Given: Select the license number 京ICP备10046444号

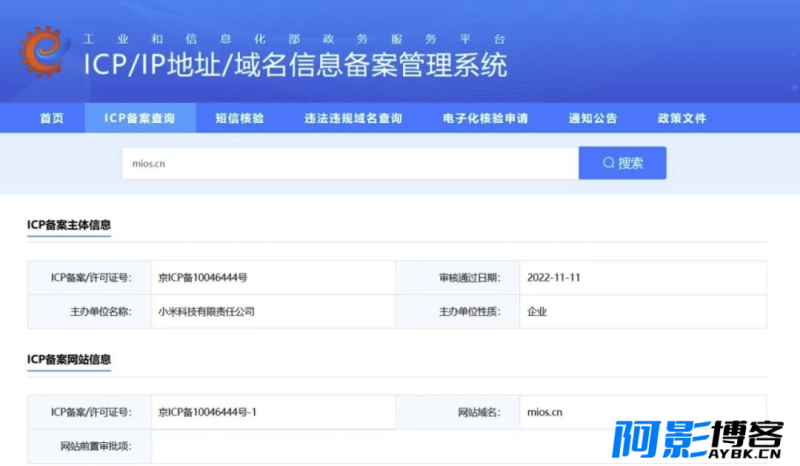Looking at the screenshot, I should click(x=203, y=278).
